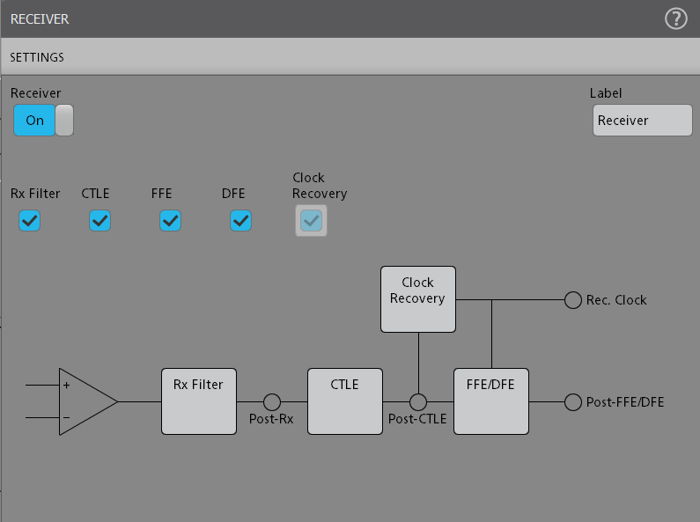Image resolution: width=700 pixels, height=522 pixels.
Task: Click the Clock Recovery checkbox
Action: (x=311, y=221)
